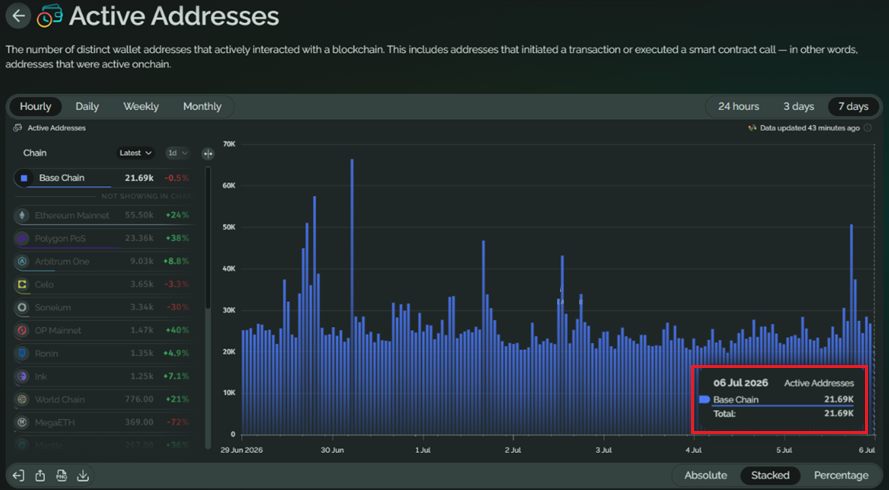Click the +38% Polygon PoS change
The height and width of the screenshot is (490, 889).
coord(177,239)
